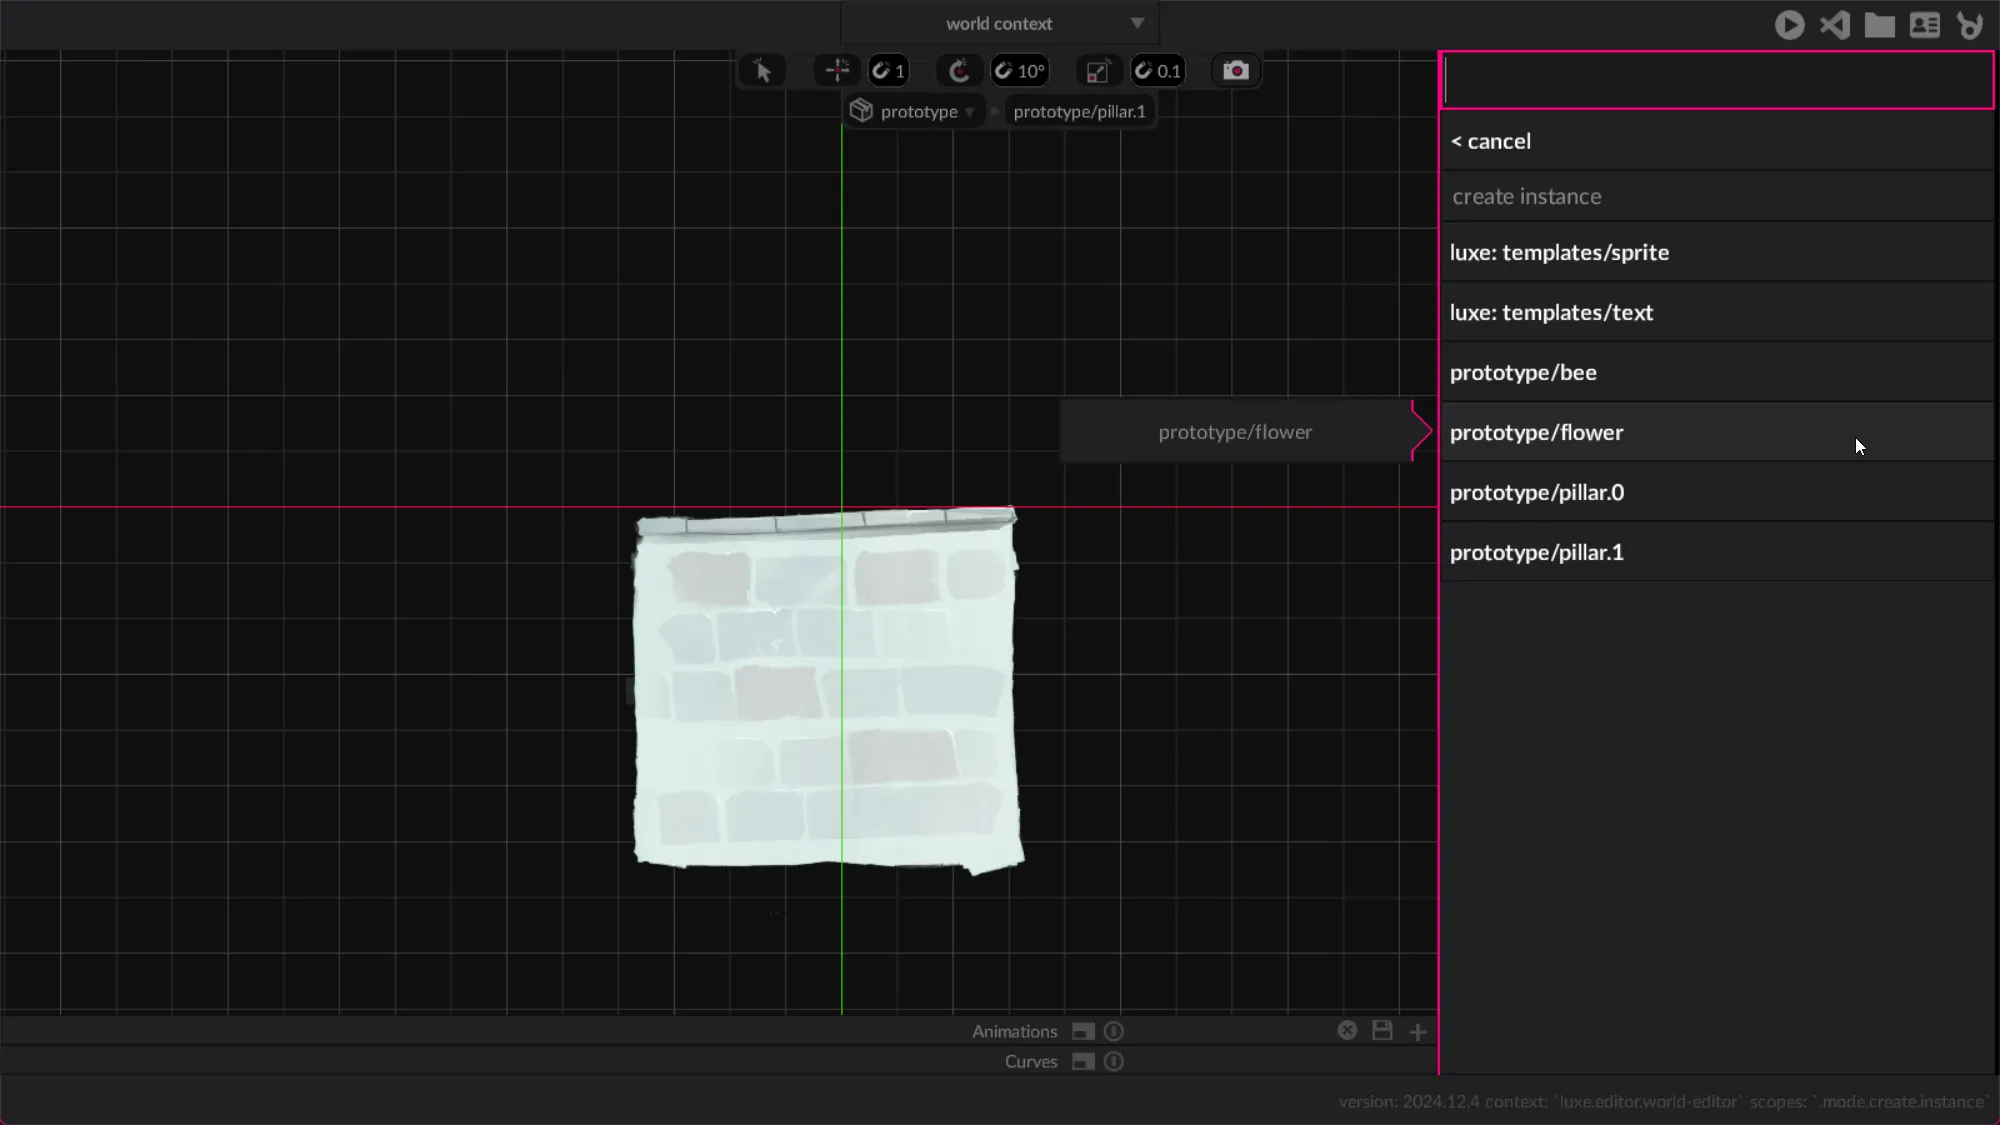Open the profile card icon
The width and height of the screenshot is (2000, 1125).
(x=1924, y=25)
